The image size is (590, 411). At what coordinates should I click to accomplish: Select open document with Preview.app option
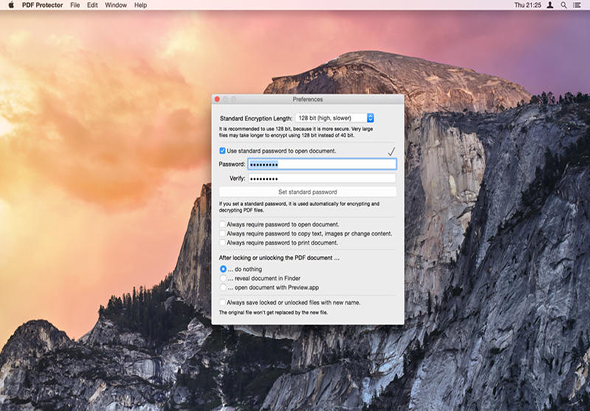click(x=223, y=287)
